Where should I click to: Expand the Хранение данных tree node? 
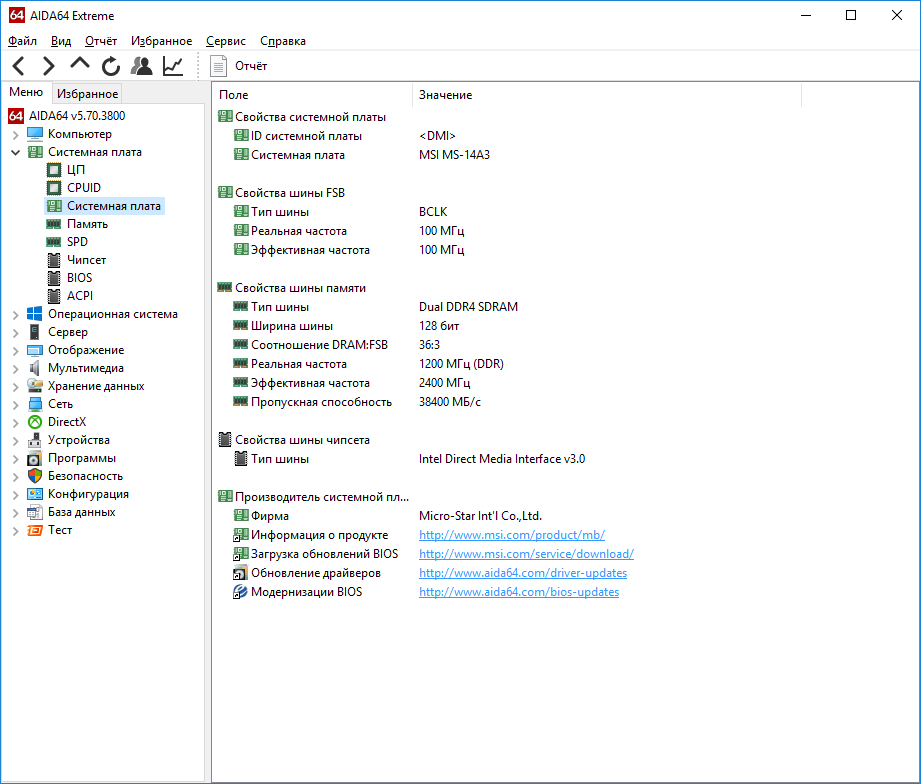16,387
